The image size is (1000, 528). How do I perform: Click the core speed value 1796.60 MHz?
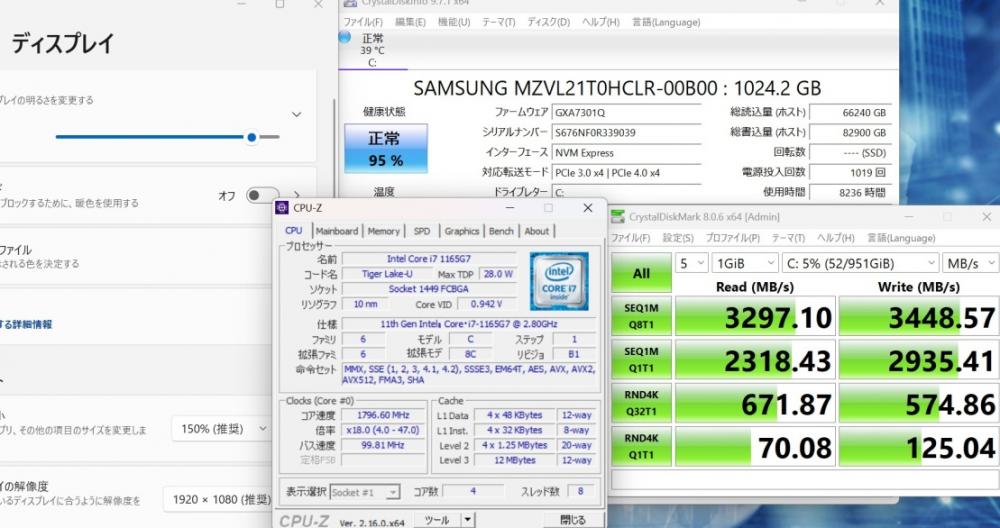383,415
